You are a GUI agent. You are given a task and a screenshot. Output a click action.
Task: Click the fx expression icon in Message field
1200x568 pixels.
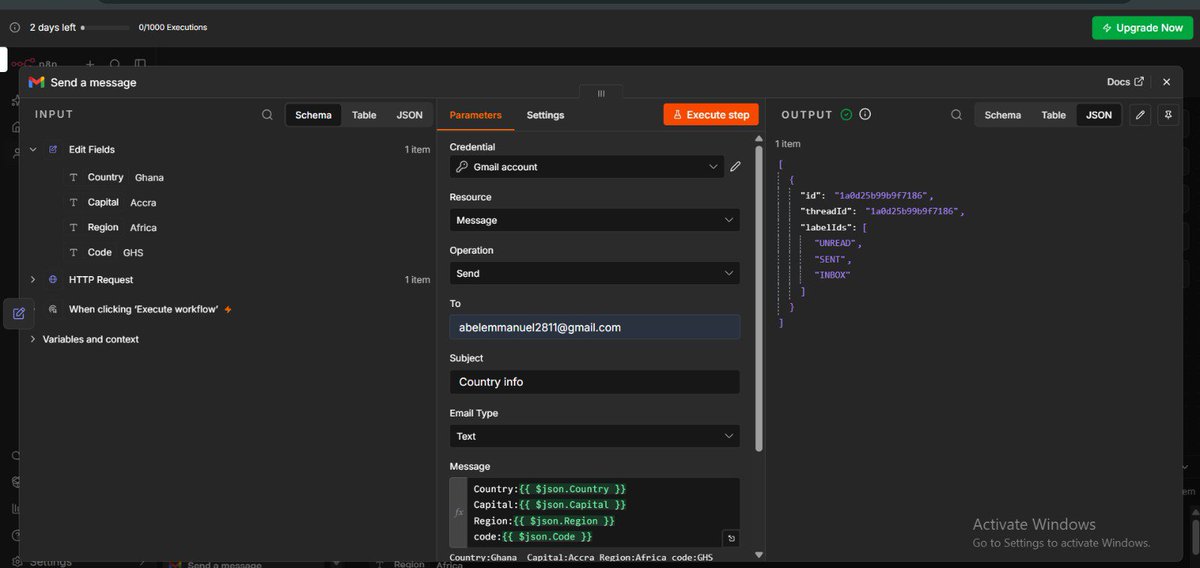click(459, 512)
